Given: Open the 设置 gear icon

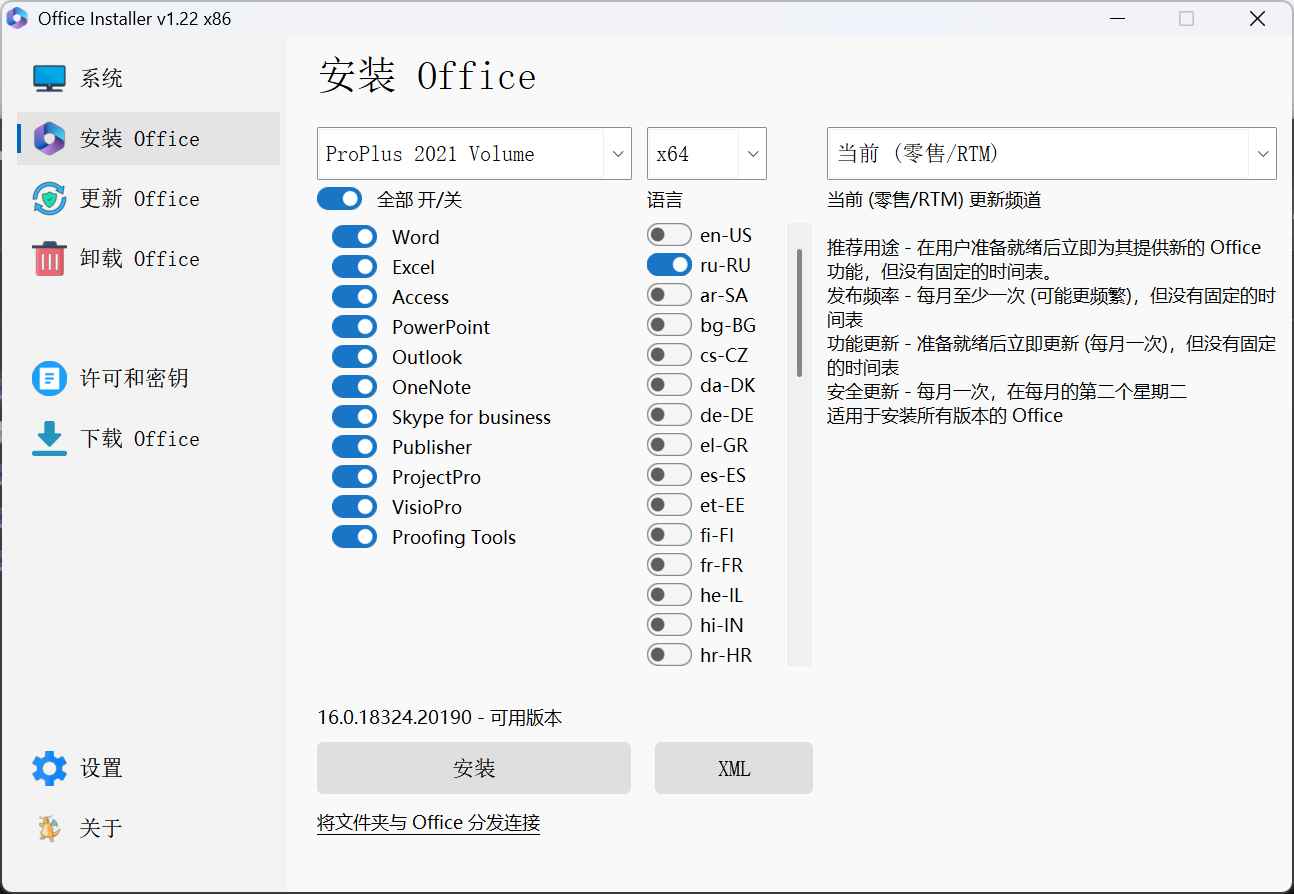Looking at the screenshot, I should coord(48,768).
